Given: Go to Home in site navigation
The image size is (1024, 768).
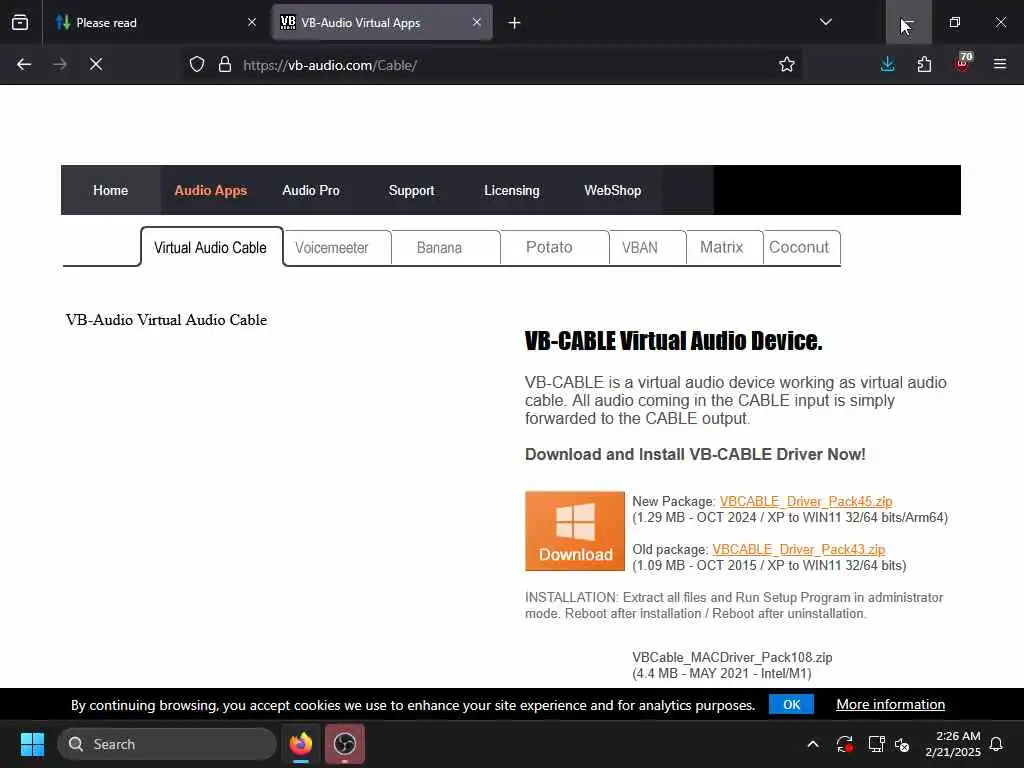Looking at the screenshot, I should (110, 191).
